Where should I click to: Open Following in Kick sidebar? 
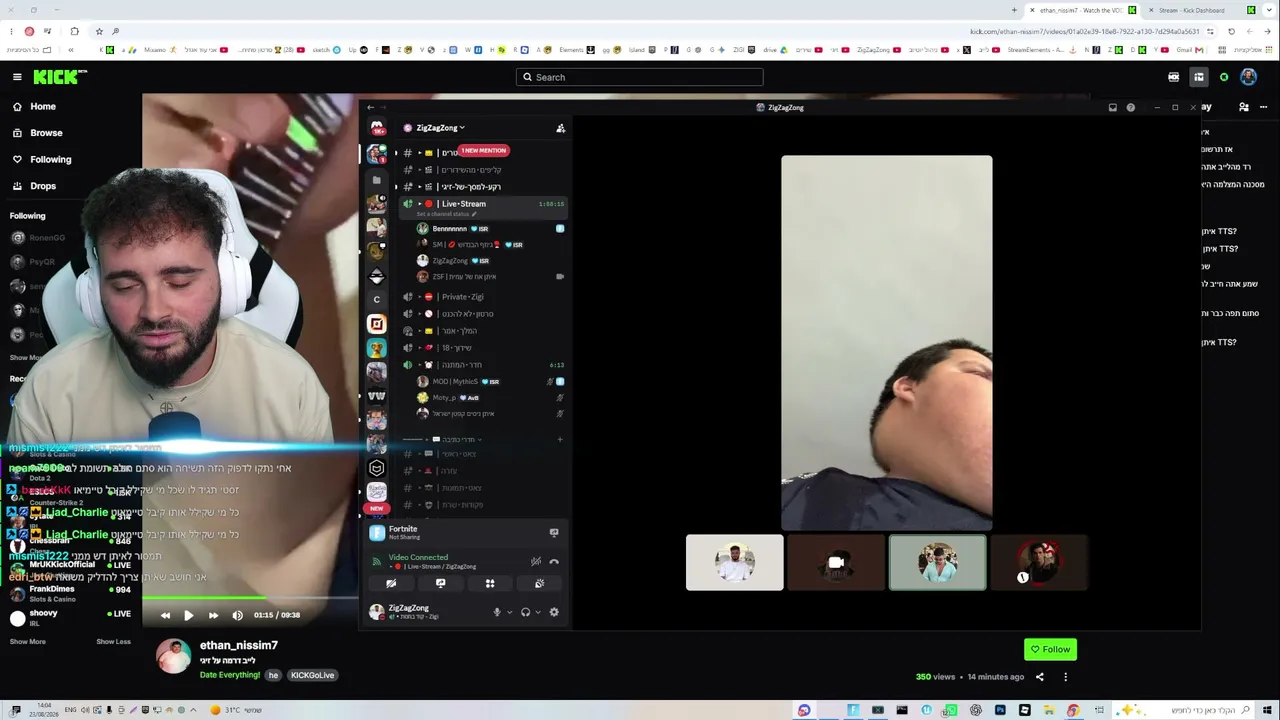pos(41,159)
